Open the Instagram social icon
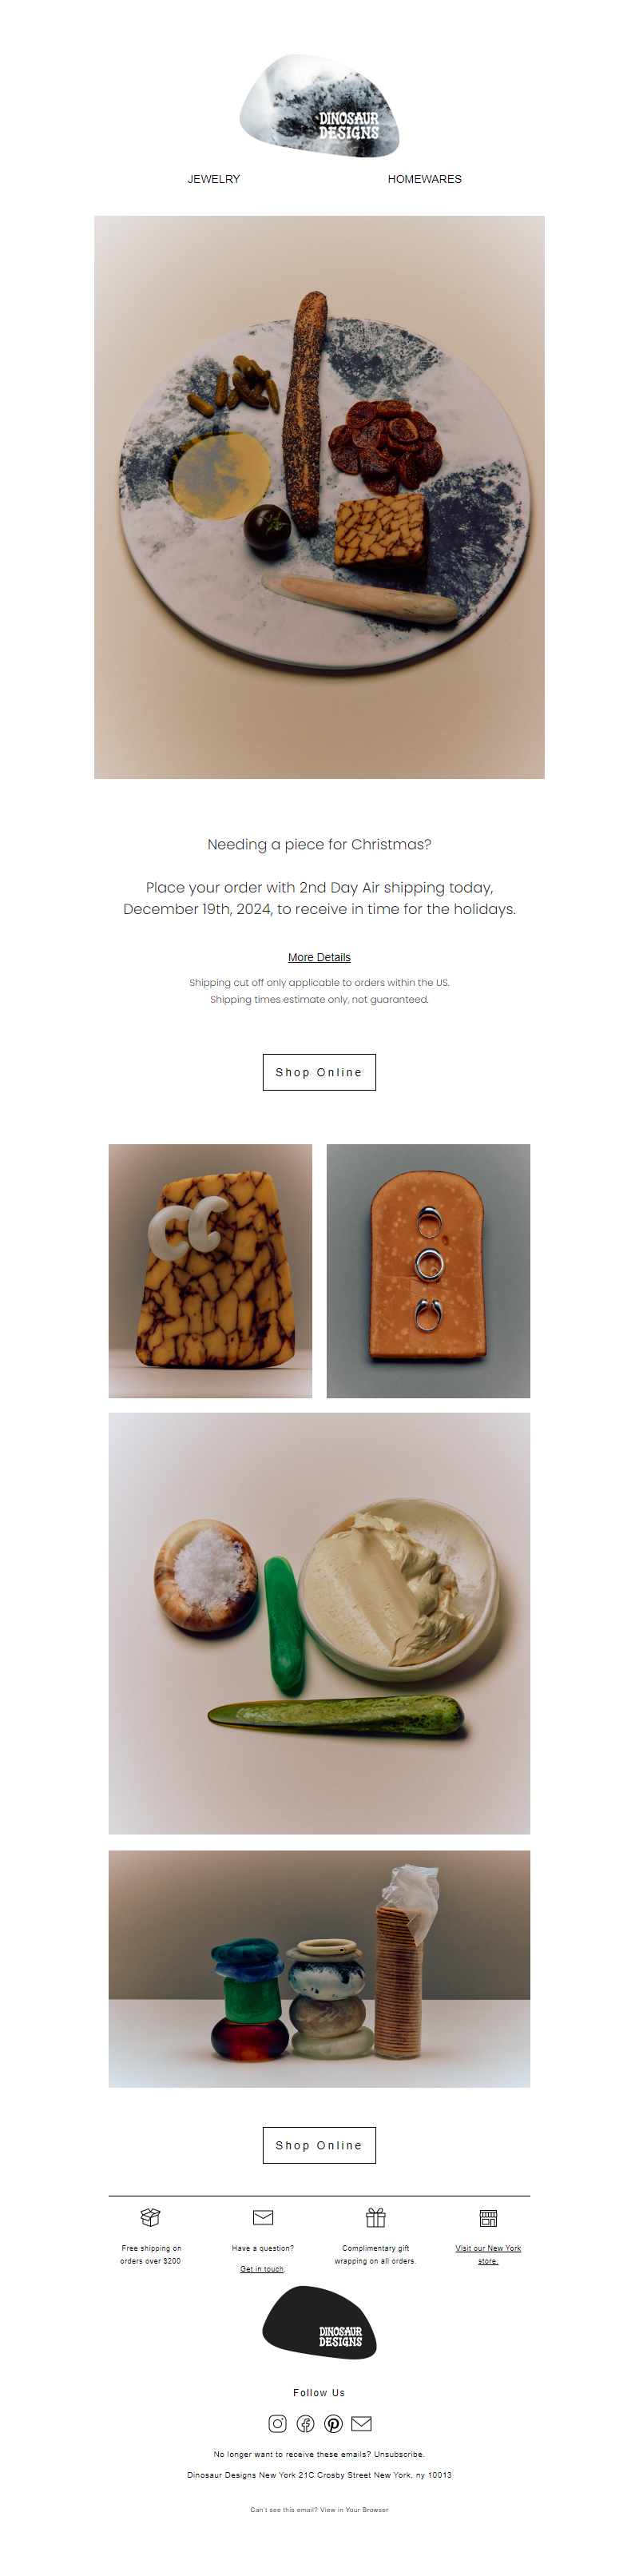 (x=278, y=2423)
